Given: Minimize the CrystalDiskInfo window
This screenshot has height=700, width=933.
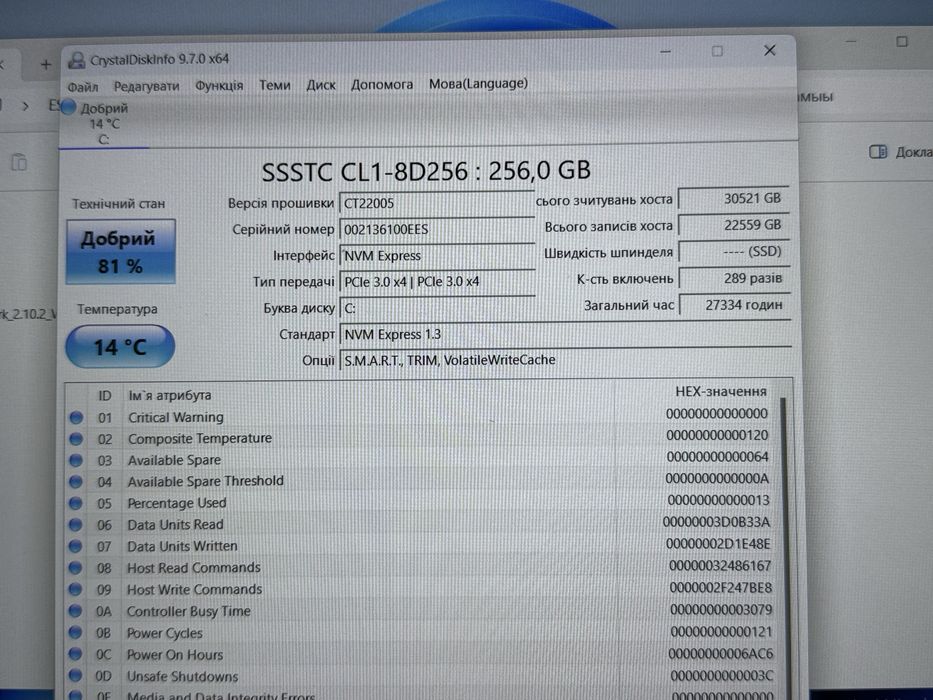Looking at the screenshot, I should pos(666,52).
